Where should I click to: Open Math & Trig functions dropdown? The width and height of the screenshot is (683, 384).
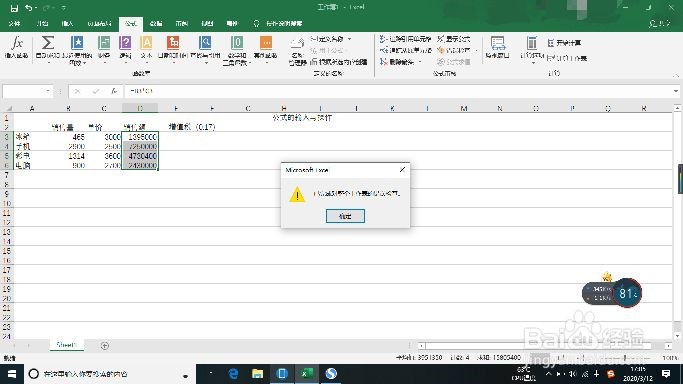click(x=237, y=51)
